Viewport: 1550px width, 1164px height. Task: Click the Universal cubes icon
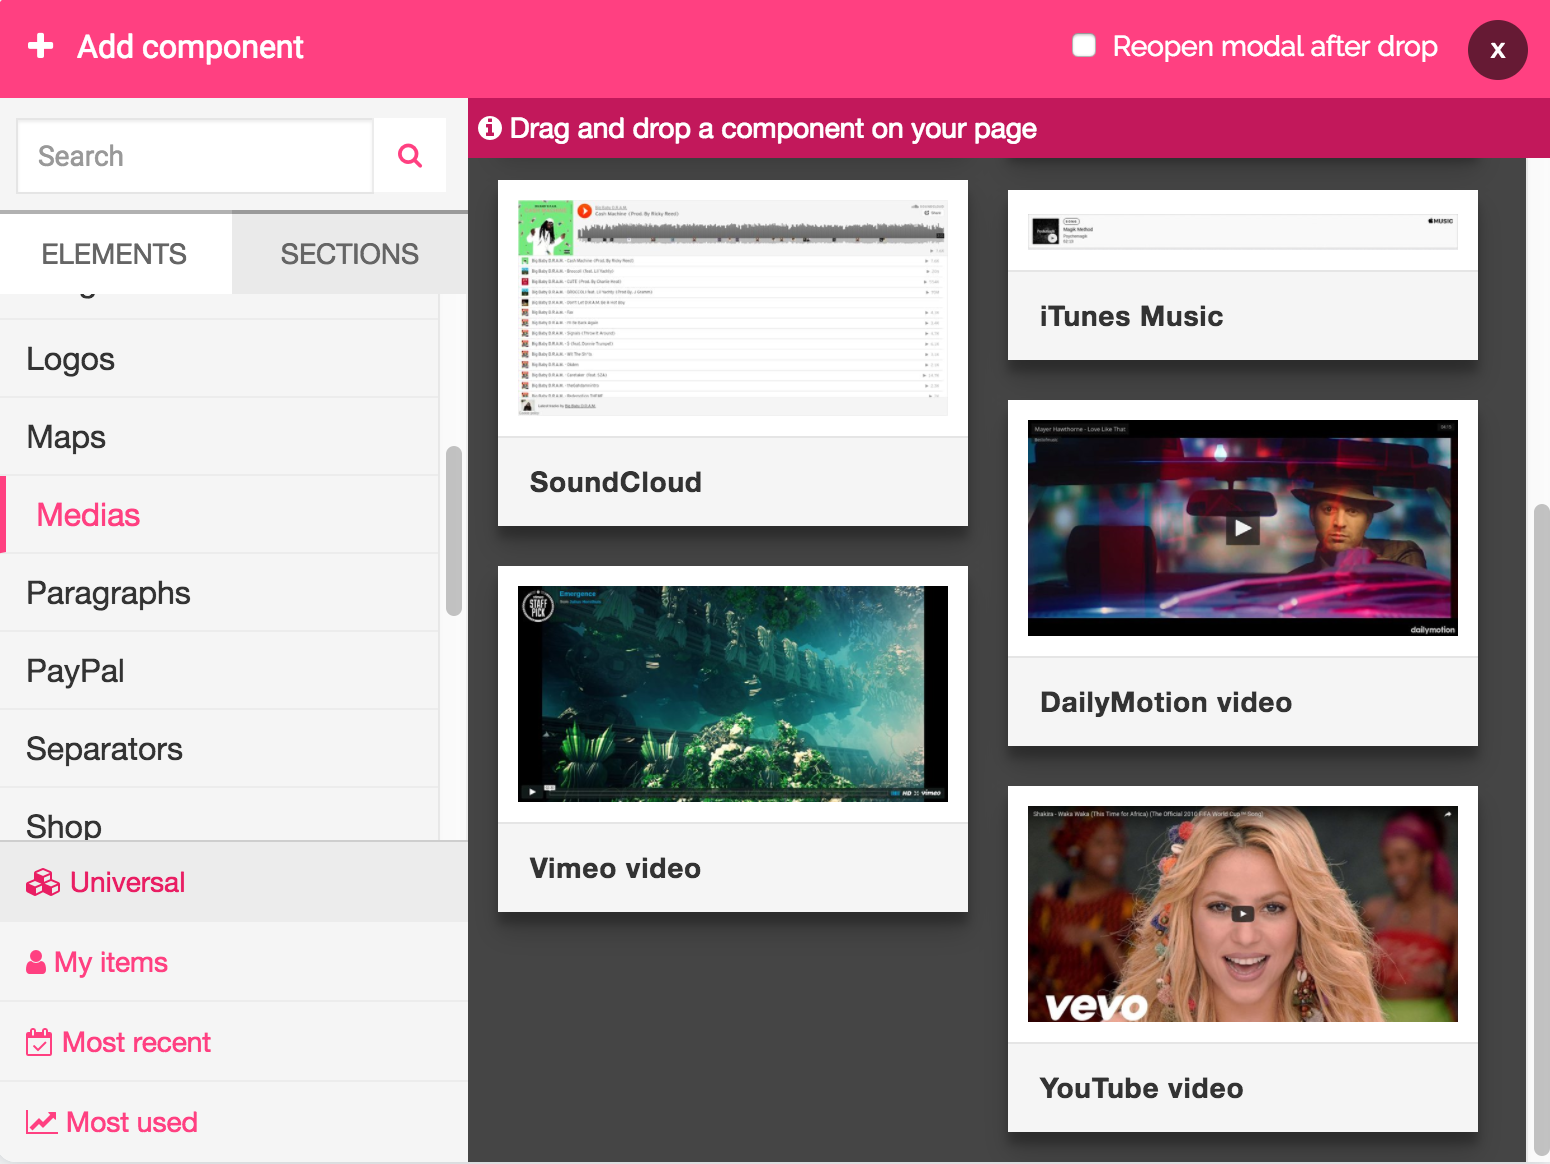point(43,883)
